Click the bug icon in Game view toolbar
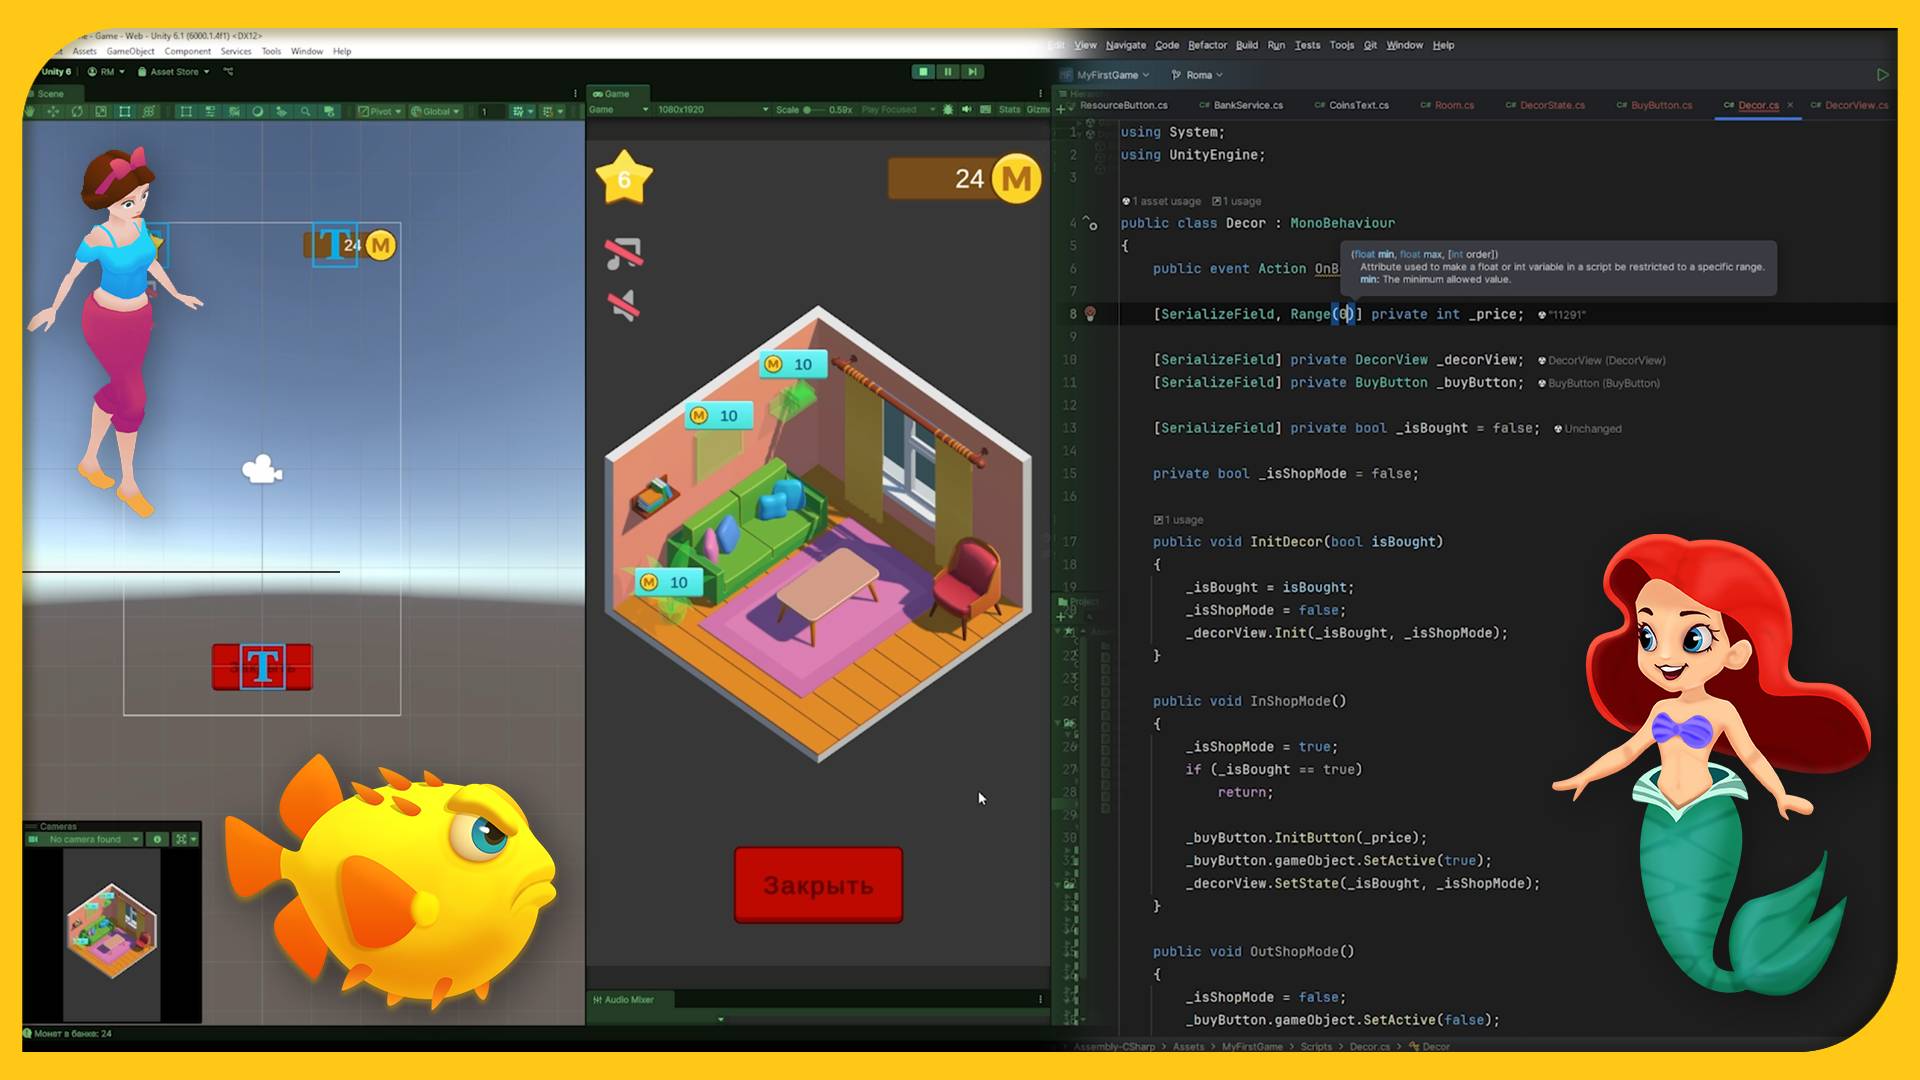Image resolution: width=1920 pixels, height=1080 pixels. [948, 109]
